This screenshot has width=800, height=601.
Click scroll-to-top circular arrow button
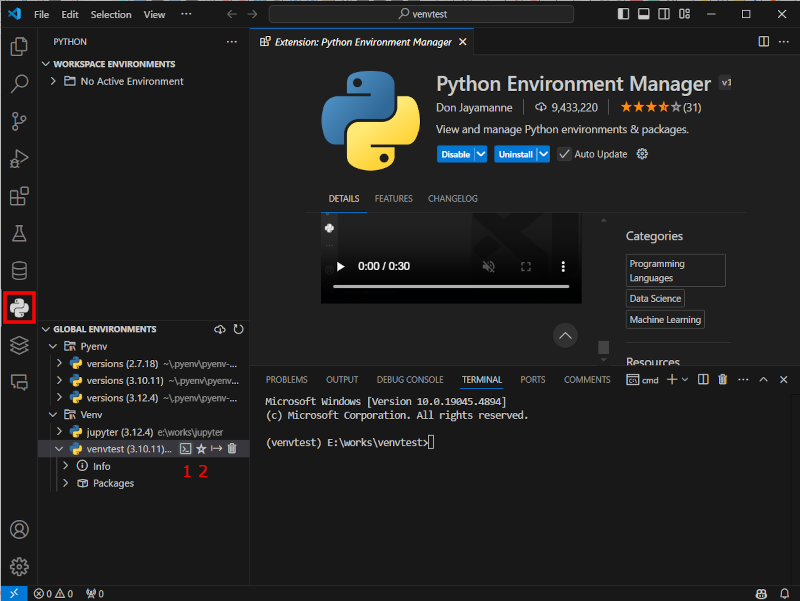pos(565,336)
